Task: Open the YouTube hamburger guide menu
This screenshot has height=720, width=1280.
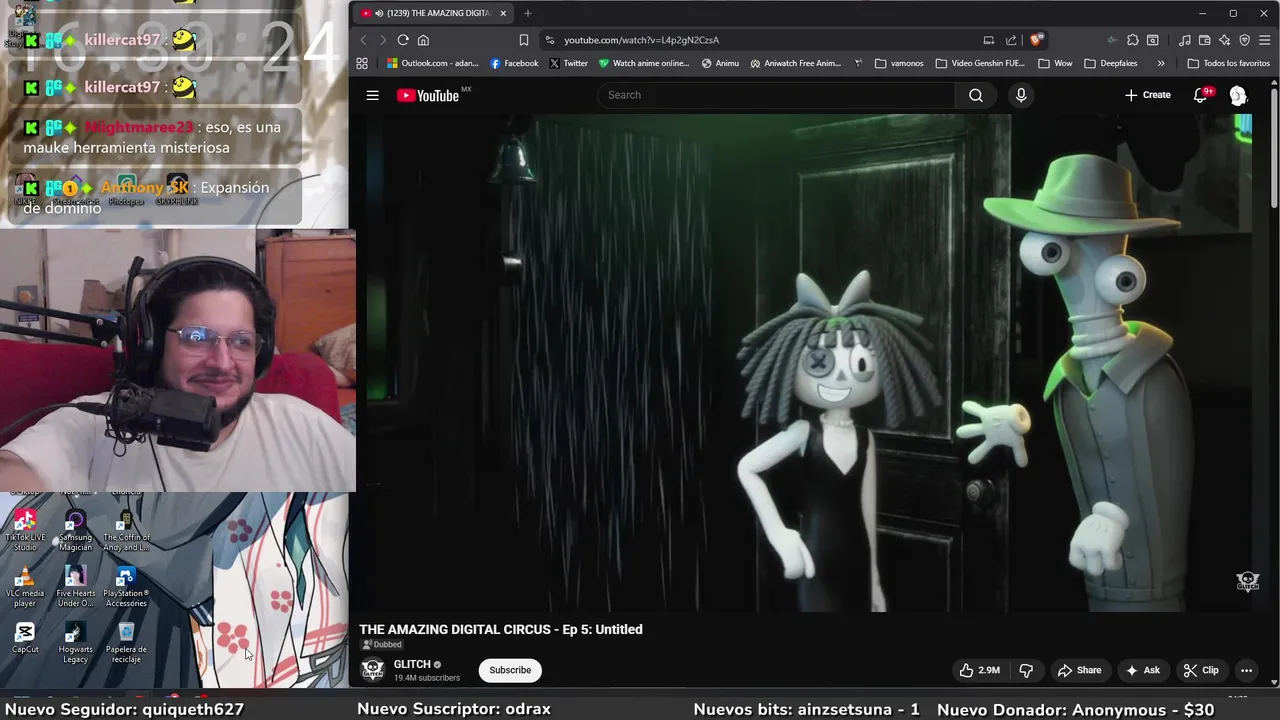Action: click(372, 95)
